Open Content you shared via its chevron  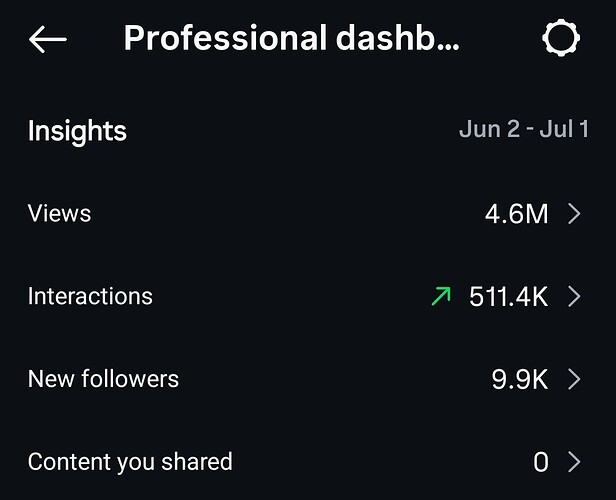[574, 462]
